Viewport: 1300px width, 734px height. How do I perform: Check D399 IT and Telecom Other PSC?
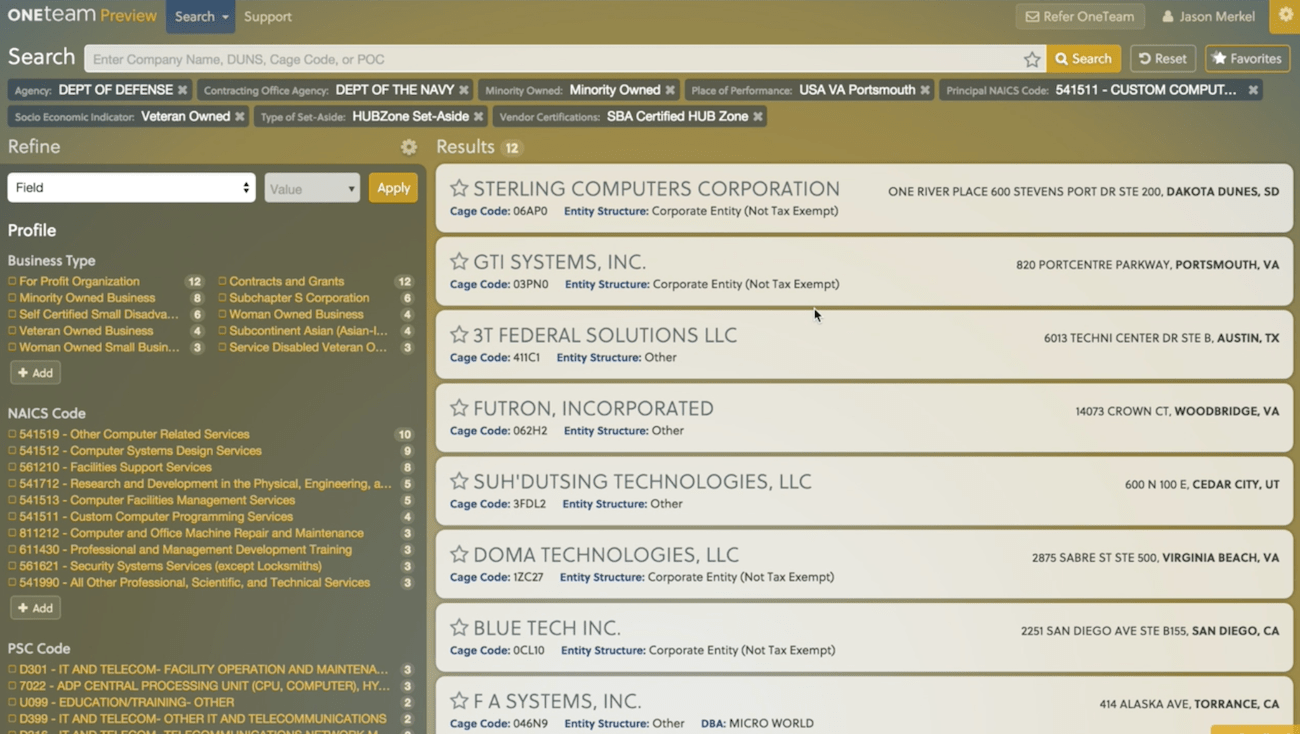[x=12, y=719]
